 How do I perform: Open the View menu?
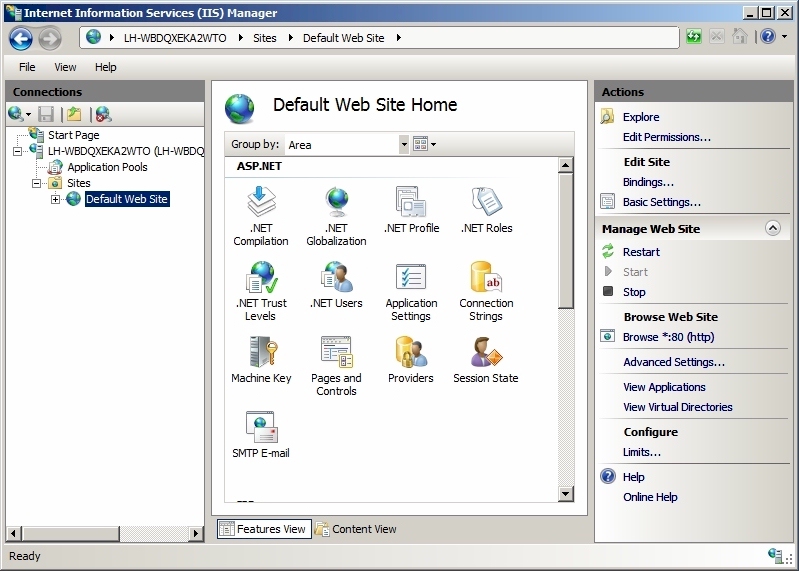(x=65, y=67)
